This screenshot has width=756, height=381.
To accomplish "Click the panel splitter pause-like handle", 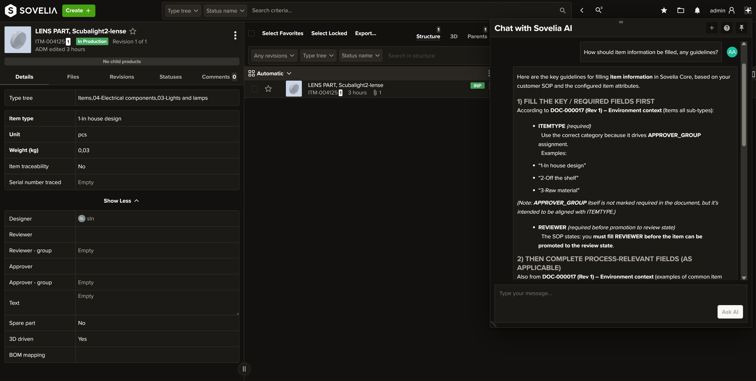I will coord(244,369).
